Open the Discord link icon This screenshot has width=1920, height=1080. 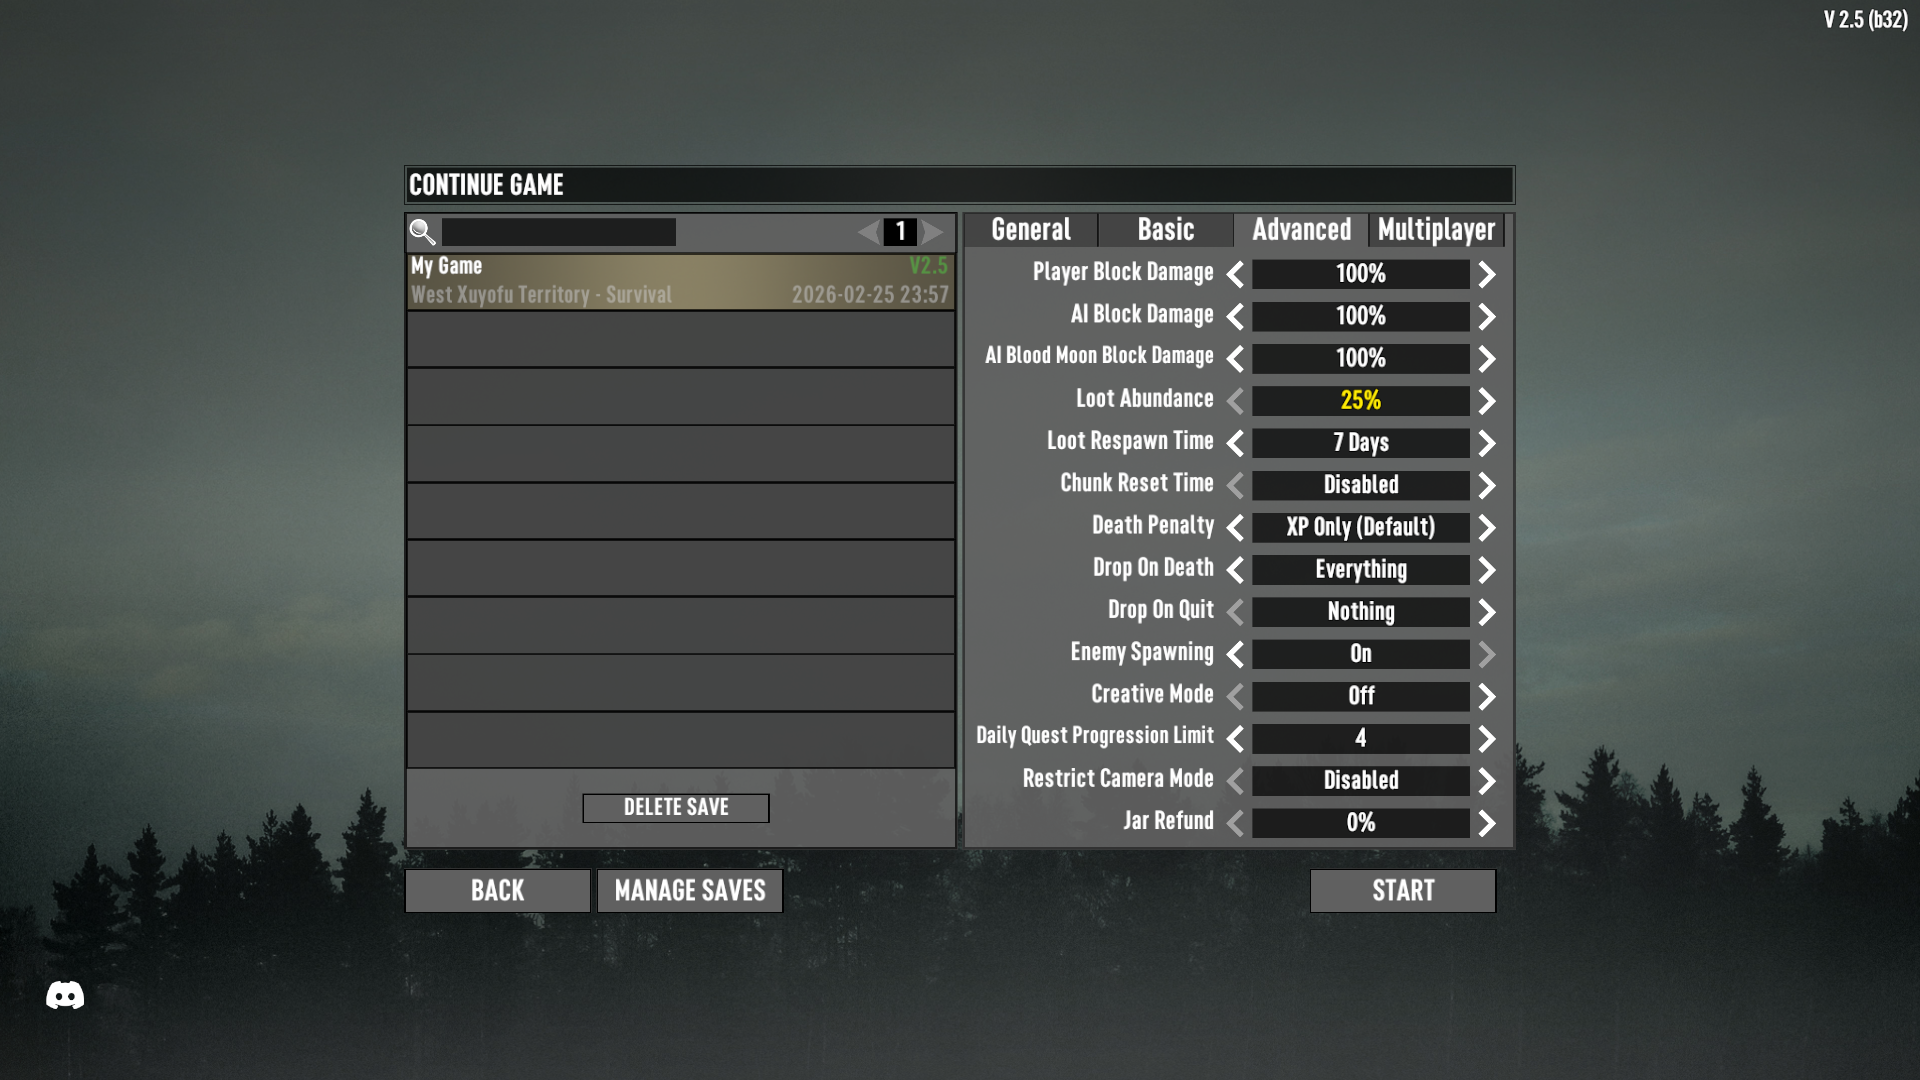(65, 995)
